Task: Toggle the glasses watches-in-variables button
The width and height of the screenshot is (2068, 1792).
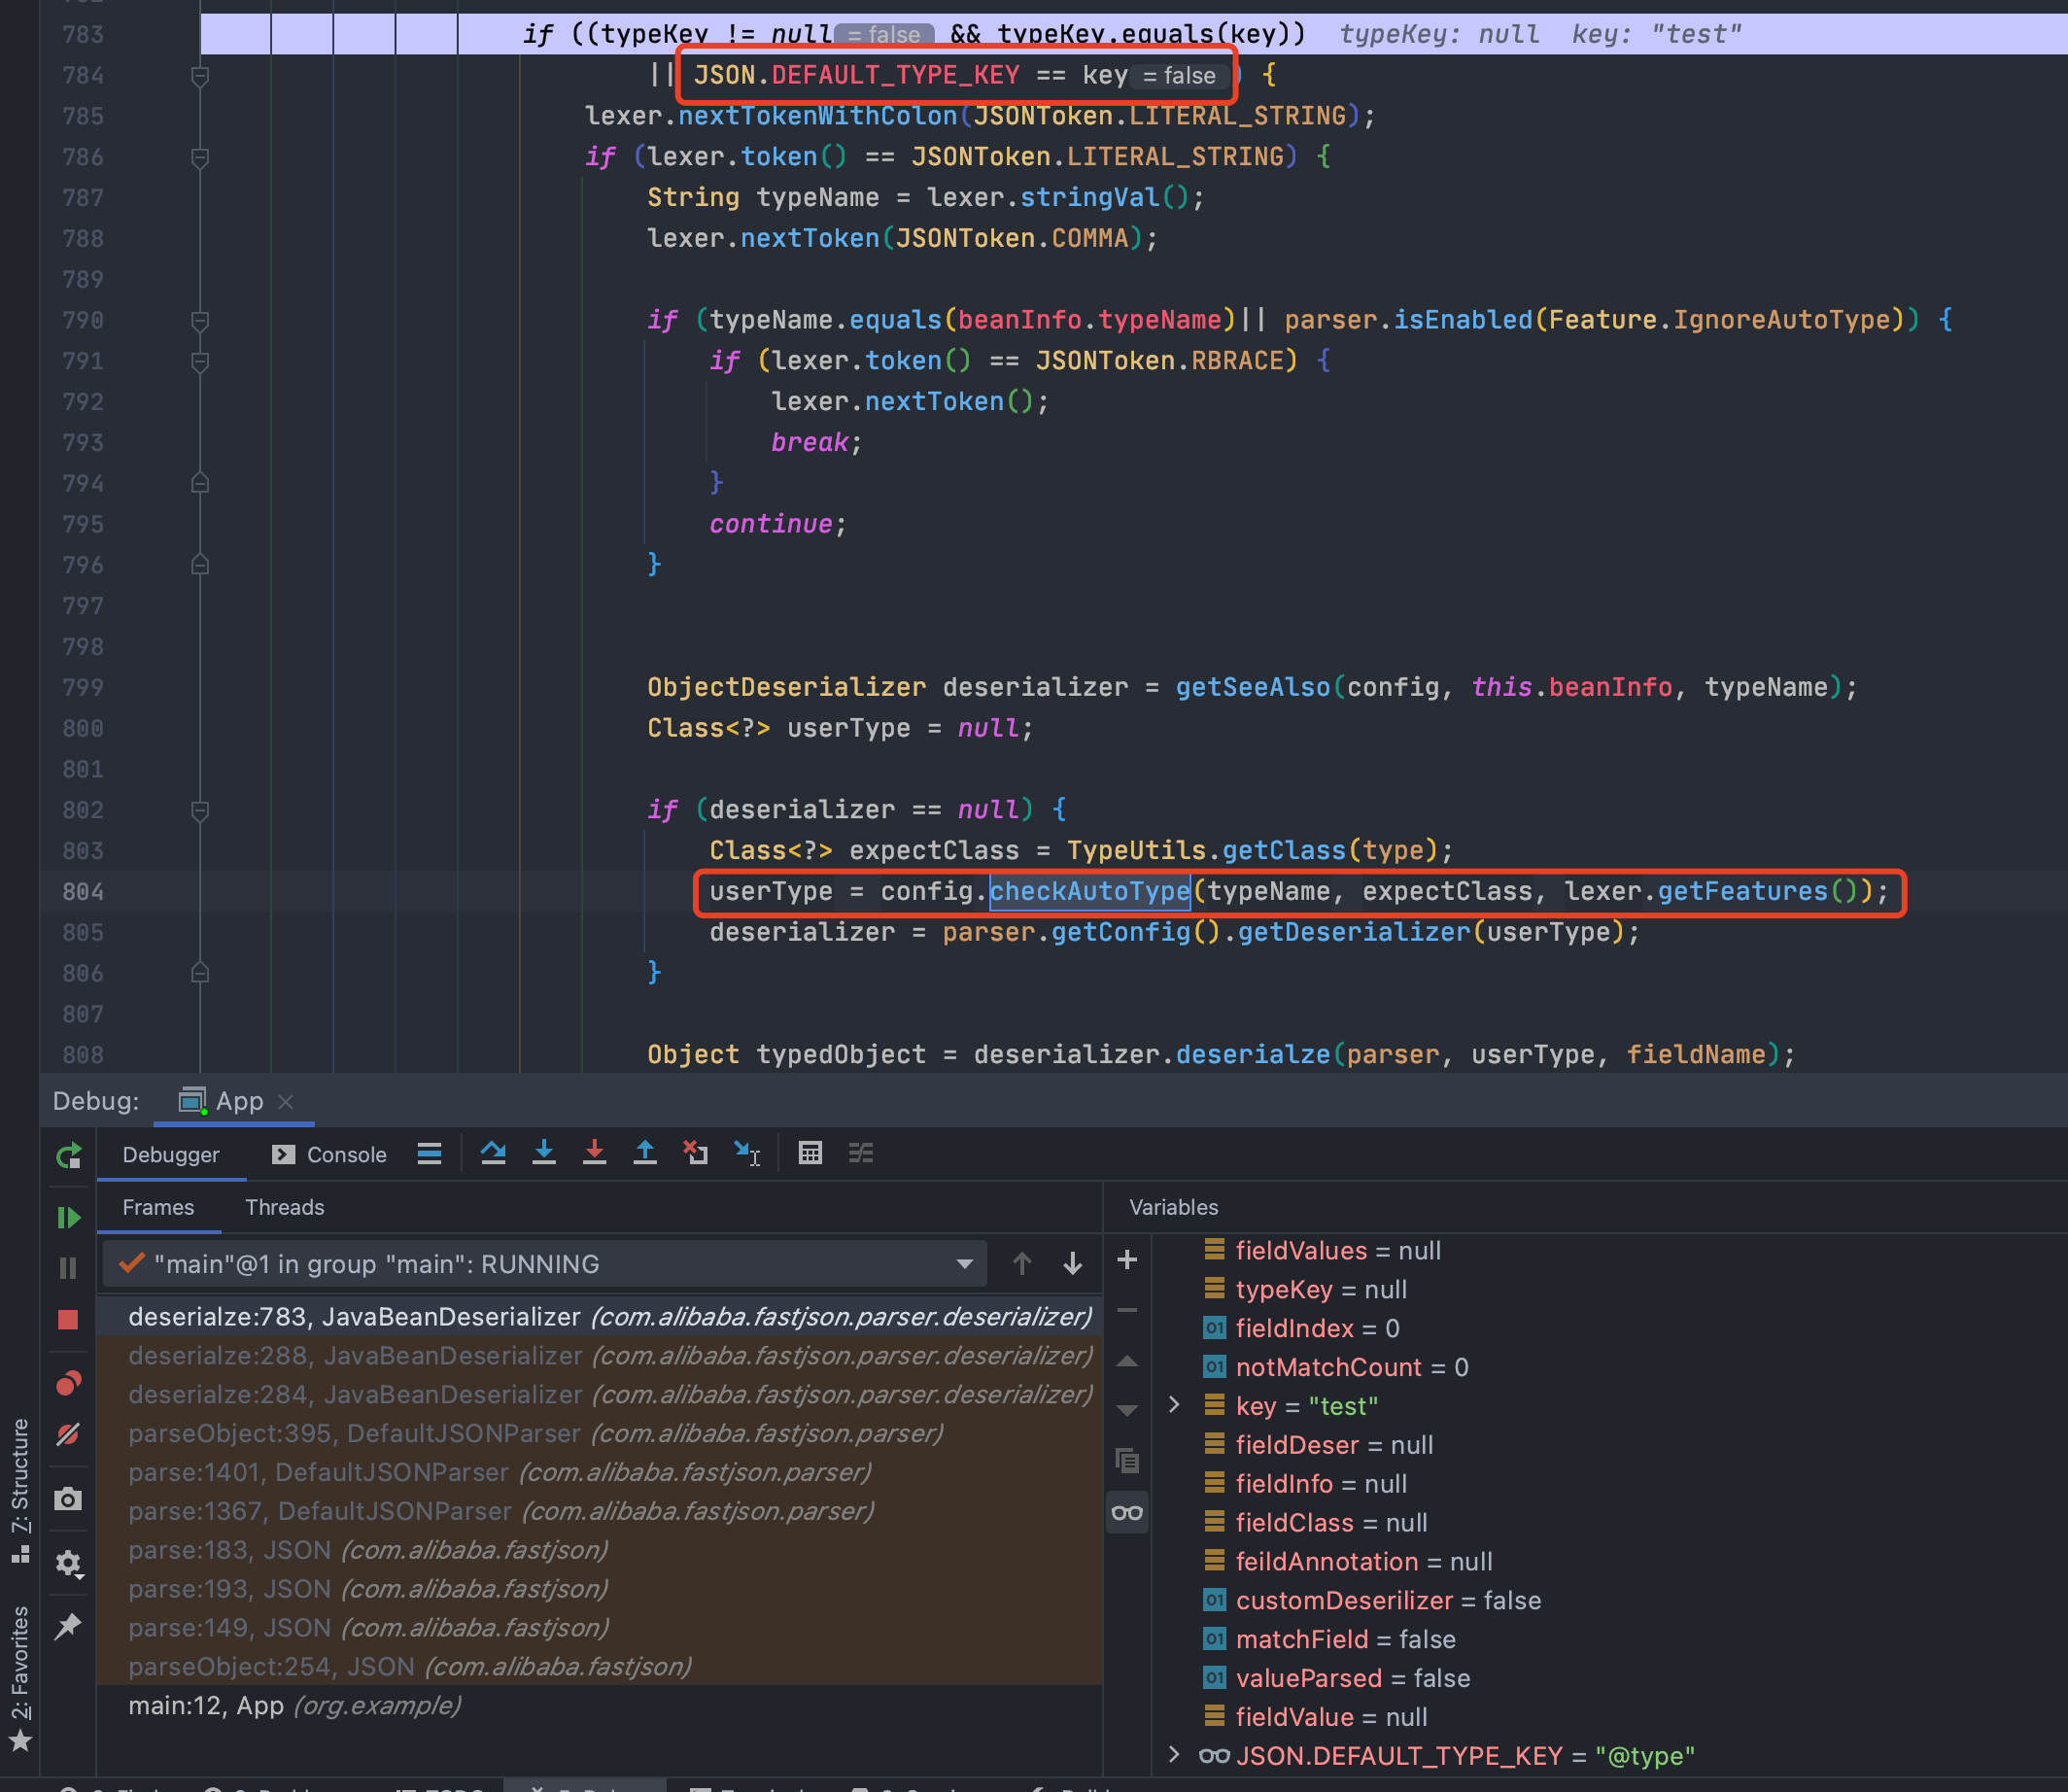Action: (x=1127, y=1512)
